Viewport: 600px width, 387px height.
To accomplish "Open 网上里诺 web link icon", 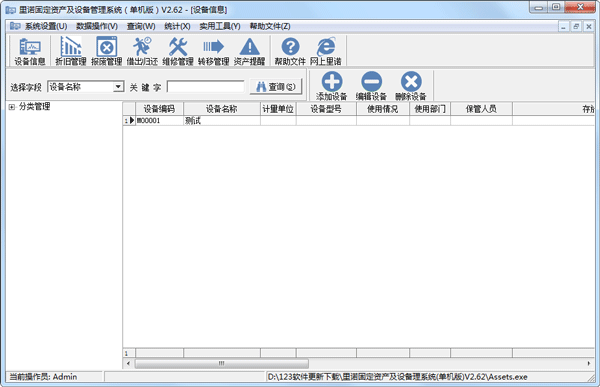I will pos(326,51).
